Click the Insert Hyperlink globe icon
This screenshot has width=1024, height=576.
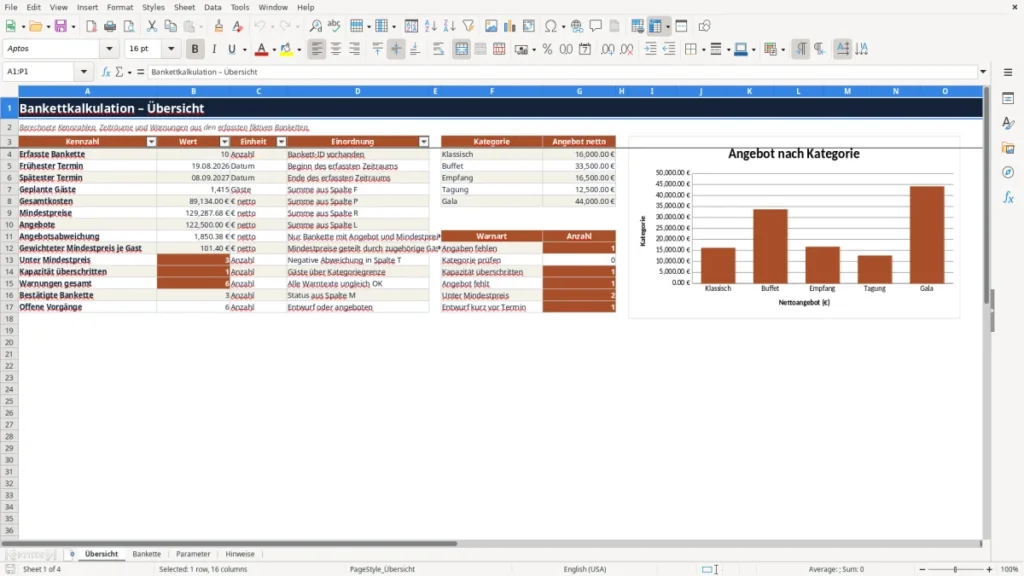coord(577,26)
